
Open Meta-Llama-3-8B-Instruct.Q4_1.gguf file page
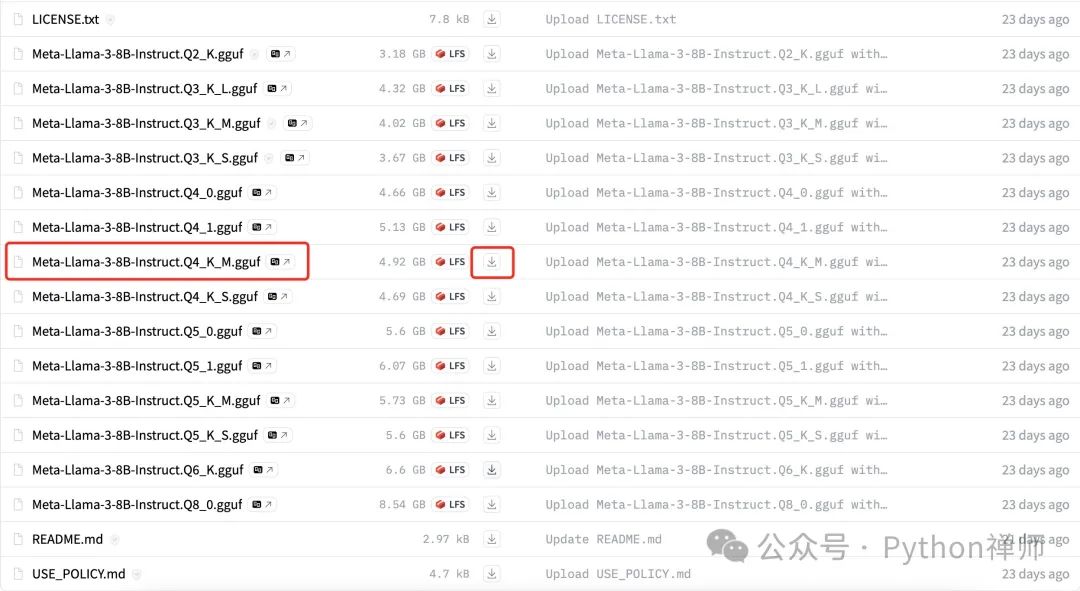tap(137, 227)
